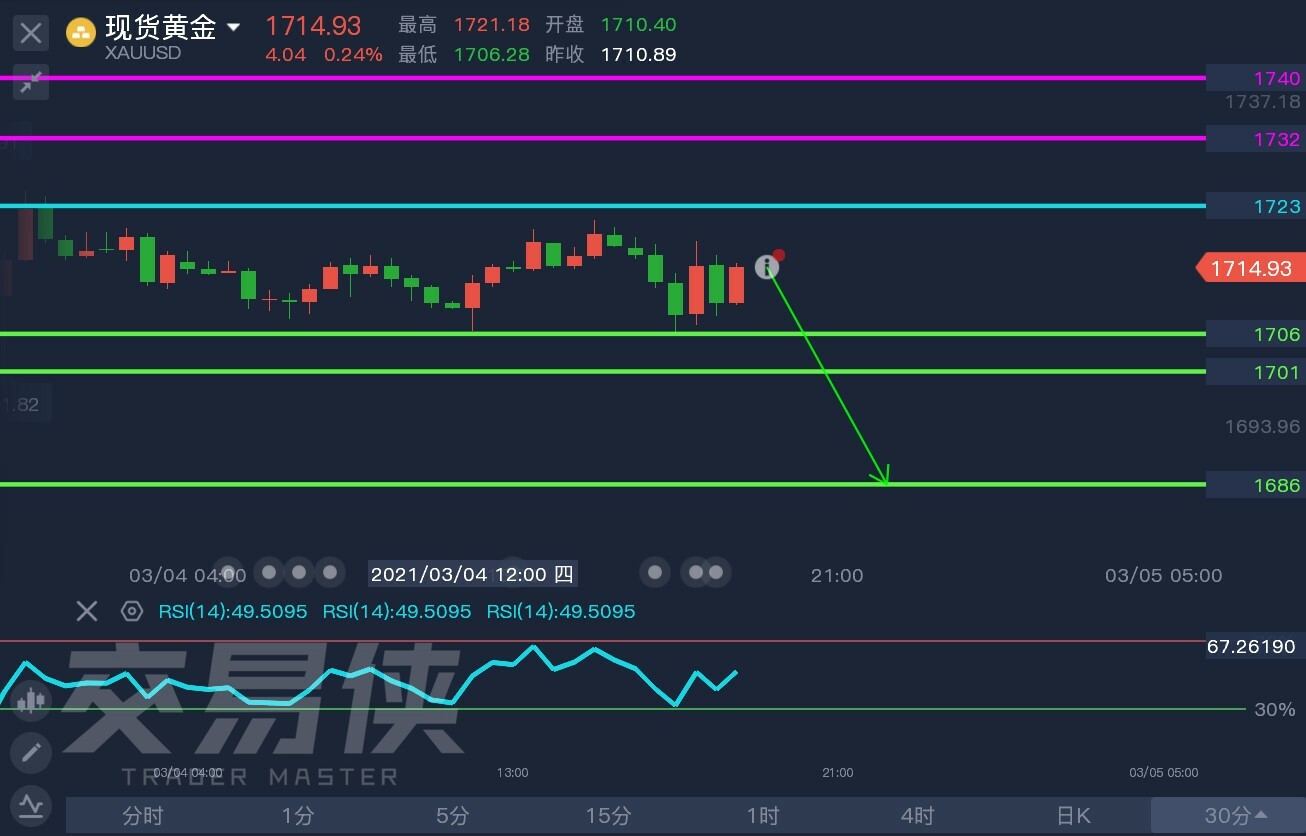Open the indicators wave-line icon
This screenshot has height=836, width=1306.
tap(31, 804)
